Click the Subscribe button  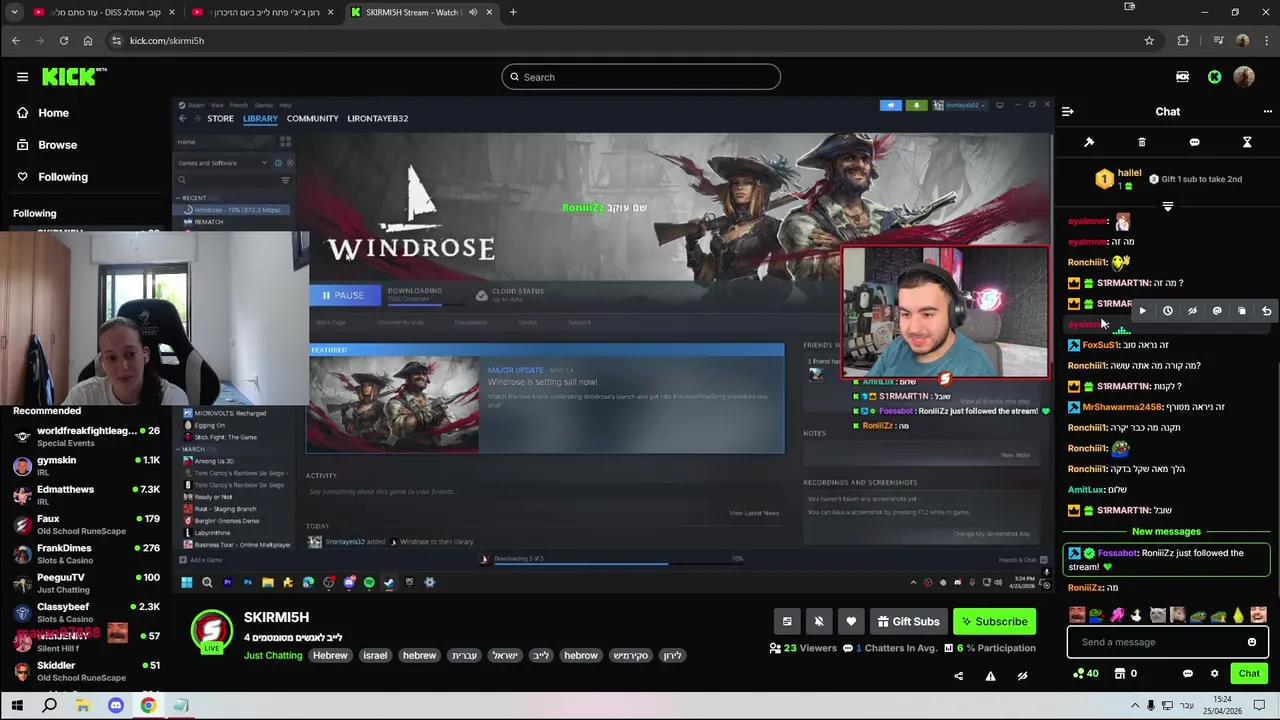coord(995,621)
